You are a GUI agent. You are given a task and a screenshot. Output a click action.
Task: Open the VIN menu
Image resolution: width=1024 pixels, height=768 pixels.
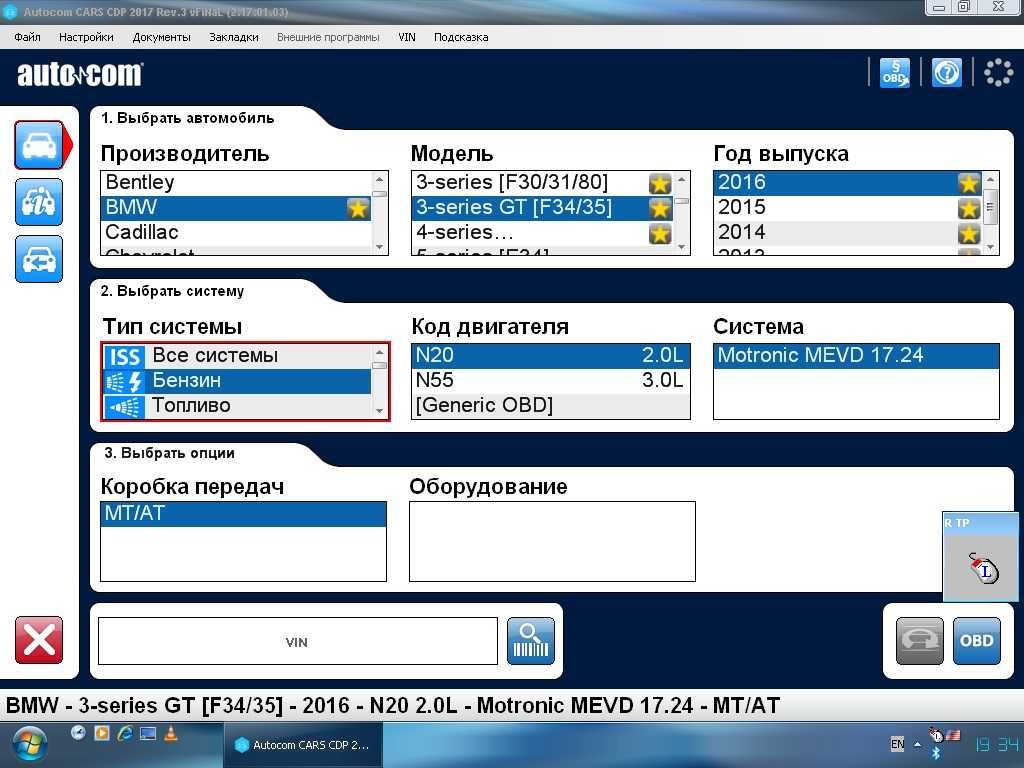407,37
